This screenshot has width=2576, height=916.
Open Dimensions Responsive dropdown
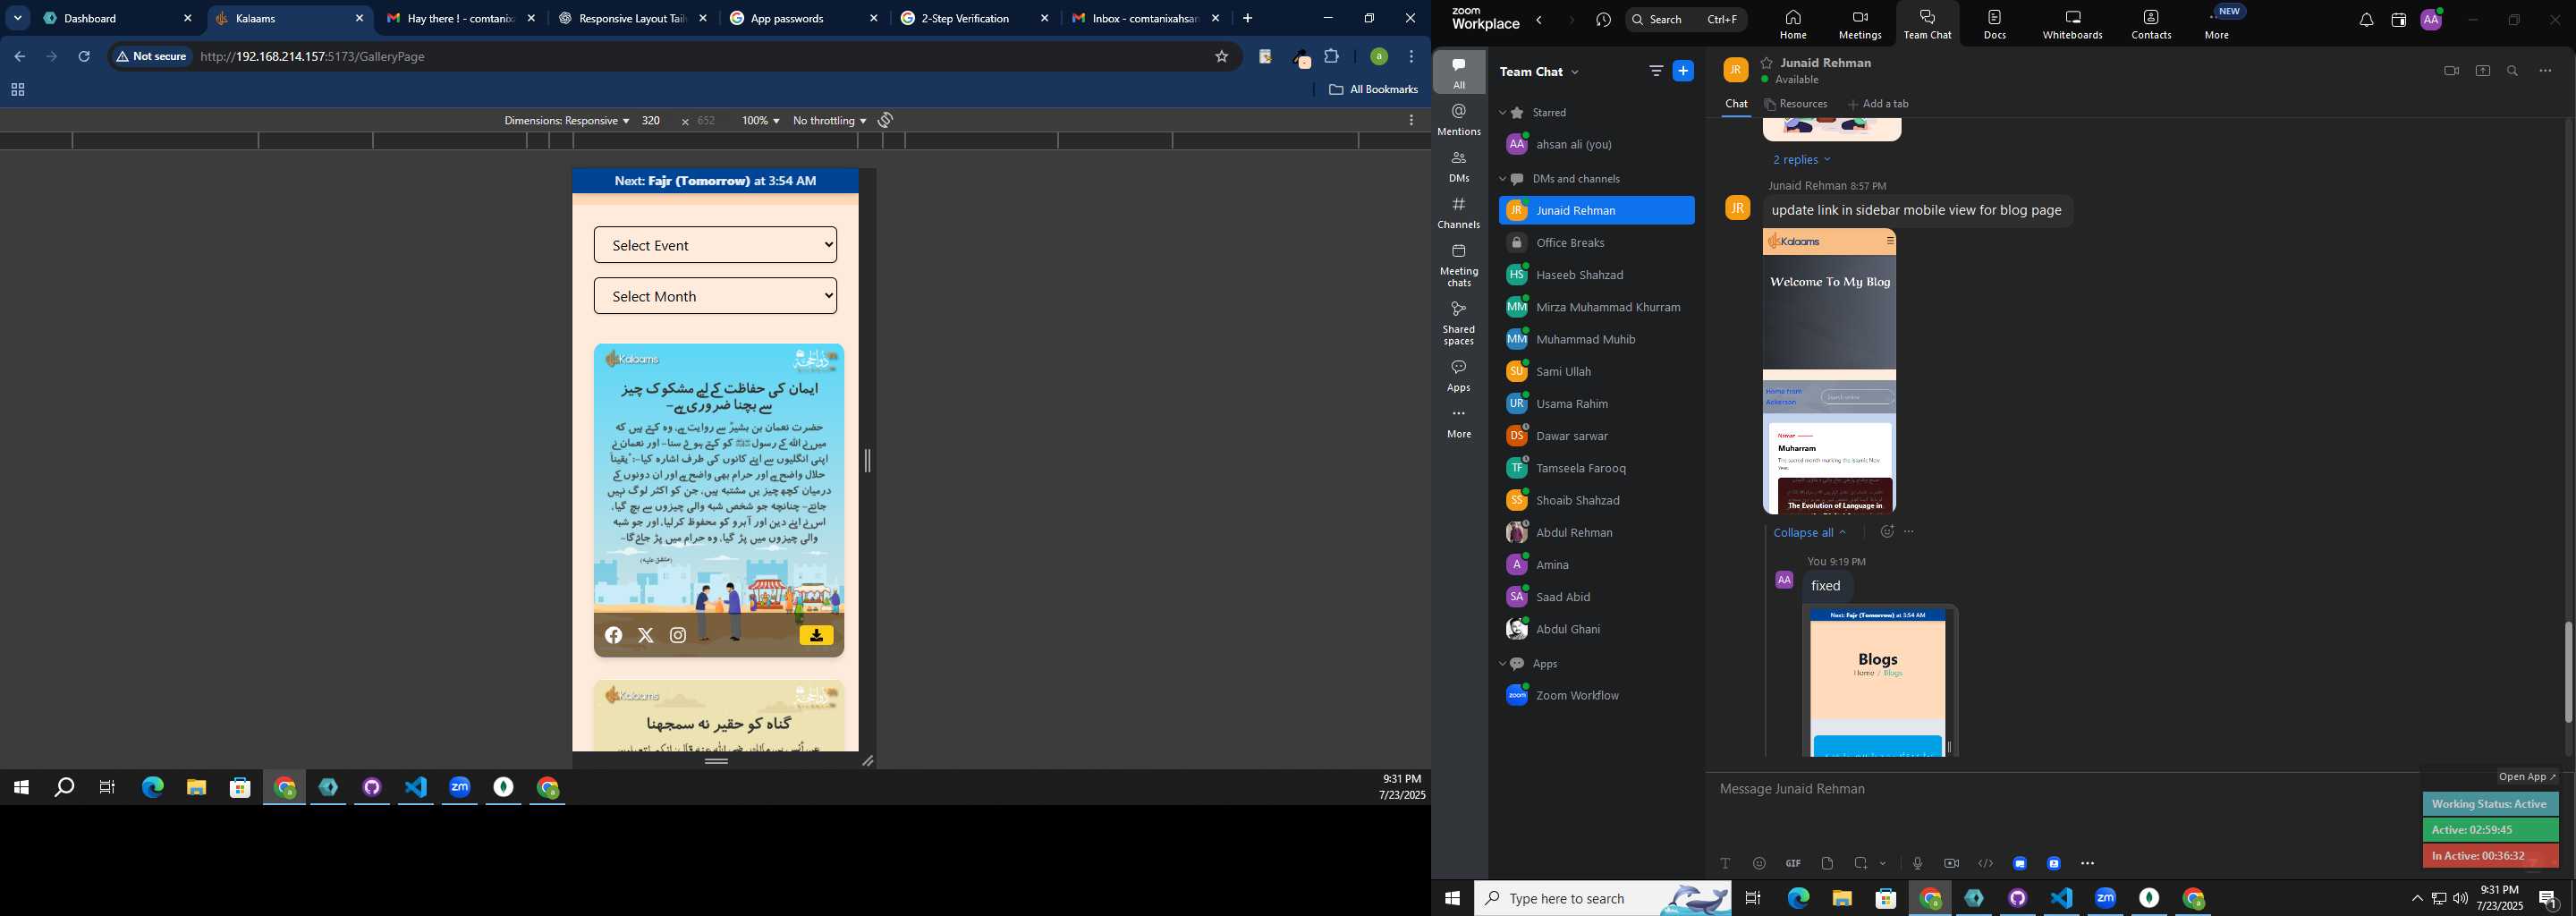pyautogui.click(x=566, y=120)
